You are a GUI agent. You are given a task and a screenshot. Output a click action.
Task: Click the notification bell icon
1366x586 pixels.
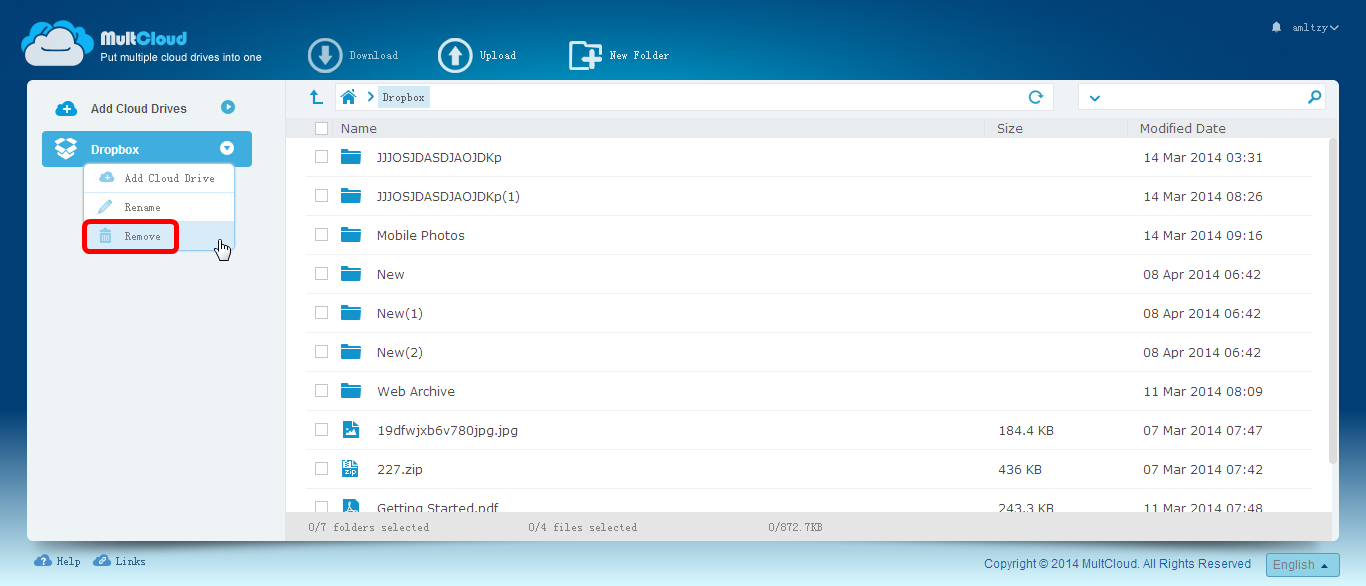click(x=1276, y=27)
